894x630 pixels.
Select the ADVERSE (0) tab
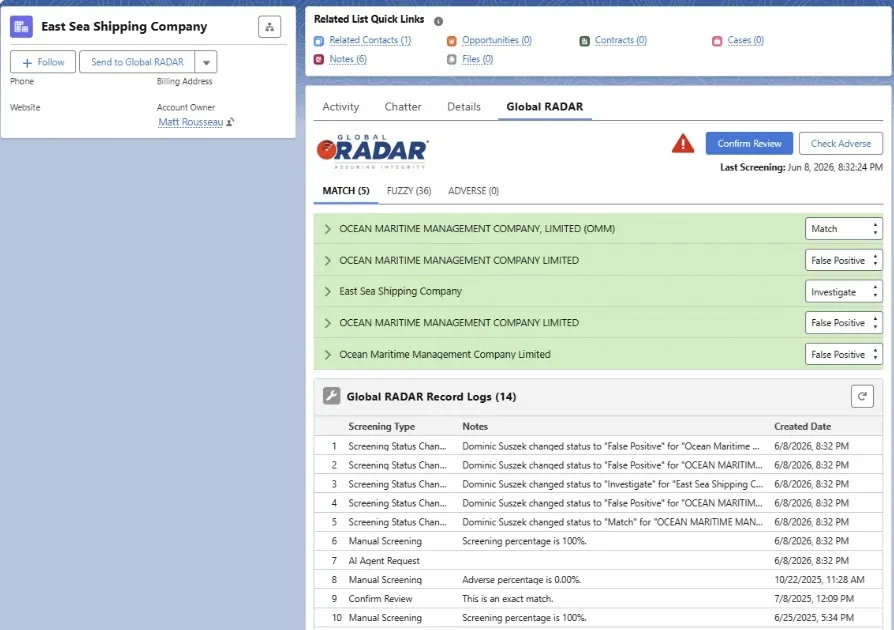pyautogui.click(x=473, y=190)
